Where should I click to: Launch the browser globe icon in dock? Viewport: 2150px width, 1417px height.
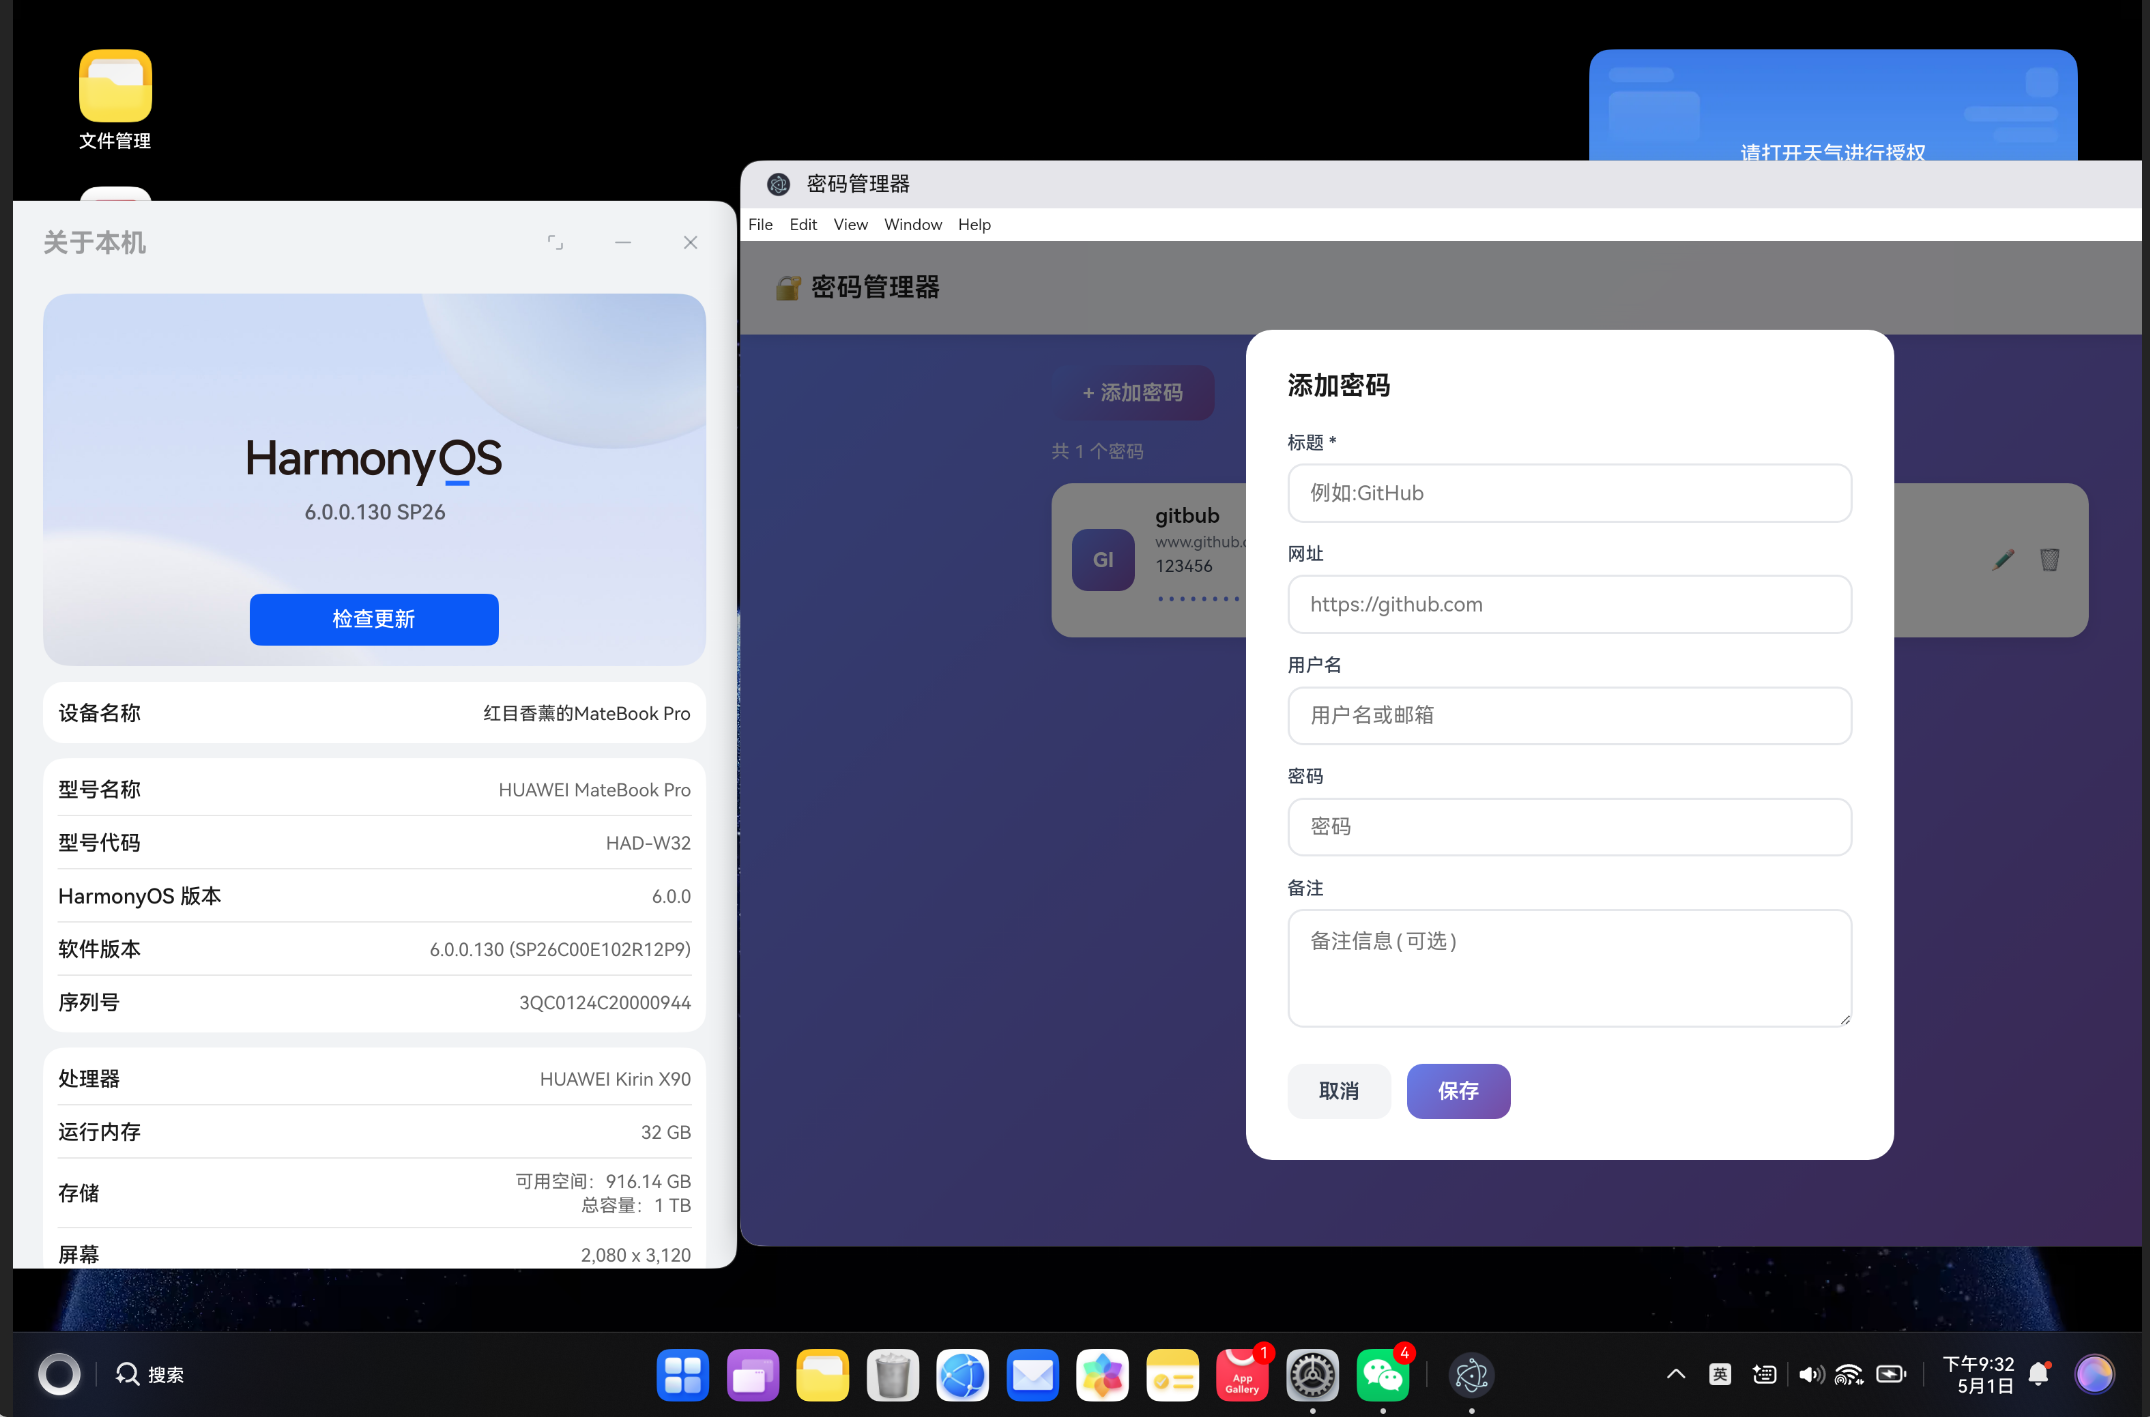point(963,1375)
